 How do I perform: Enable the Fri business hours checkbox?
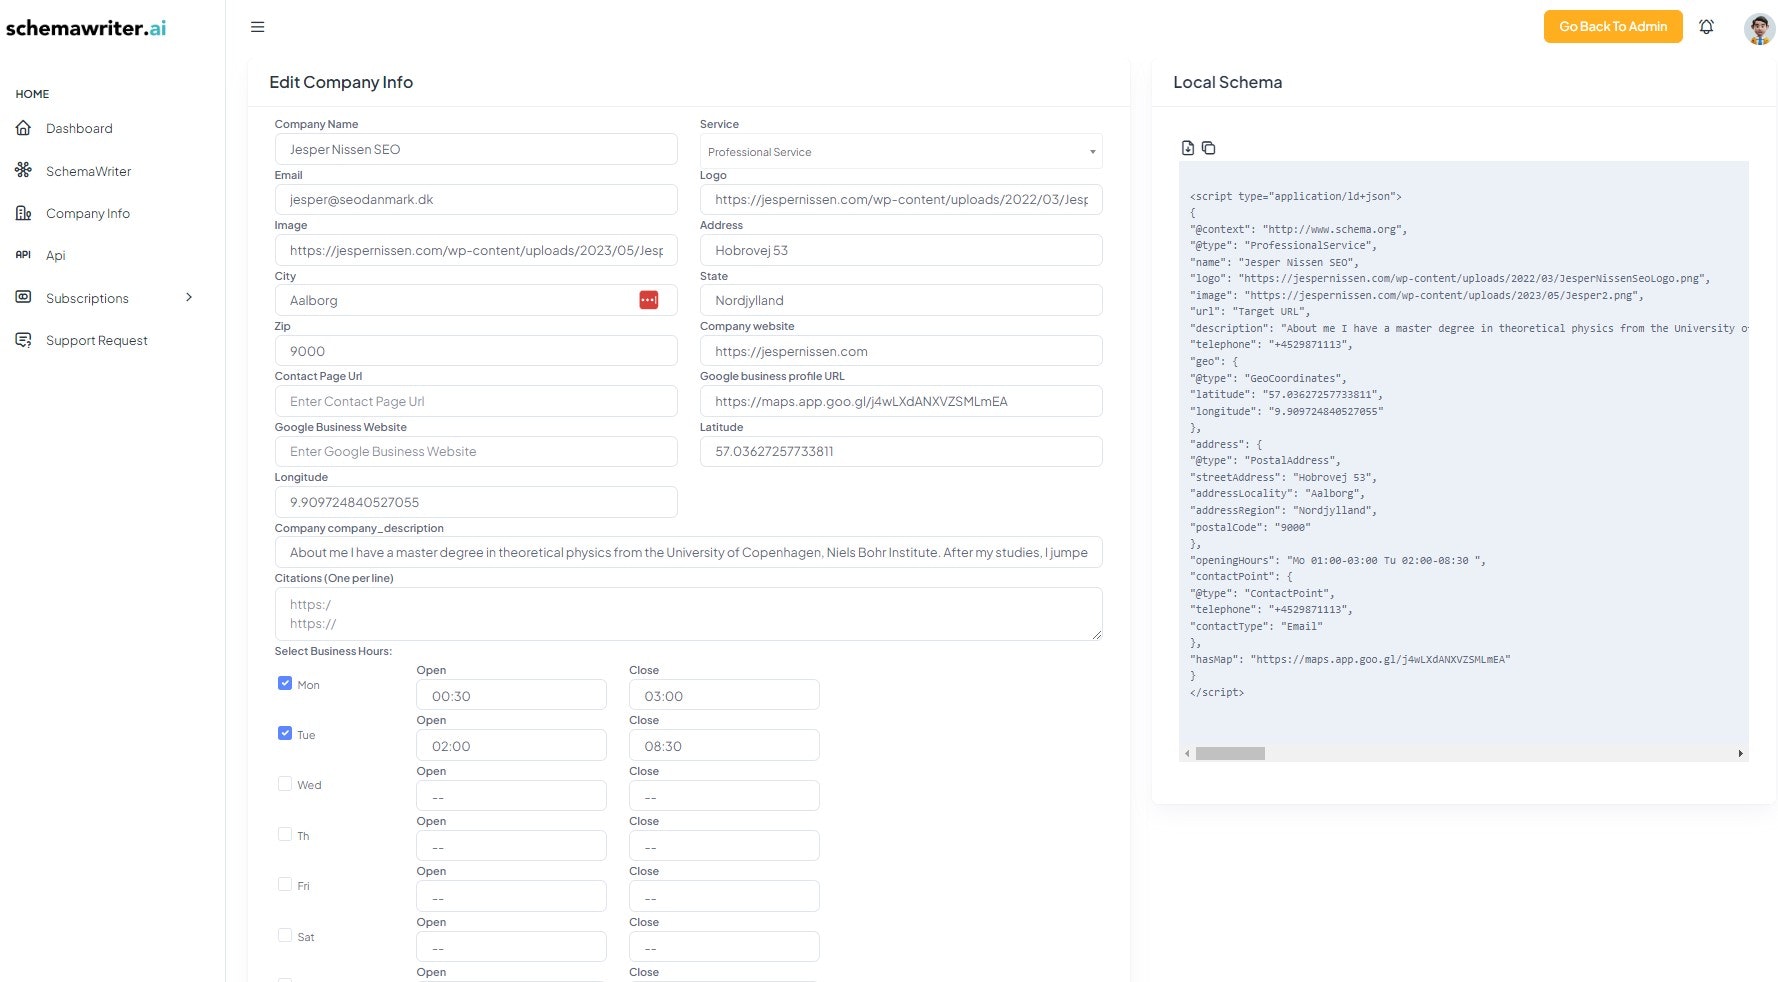(285, 884)
